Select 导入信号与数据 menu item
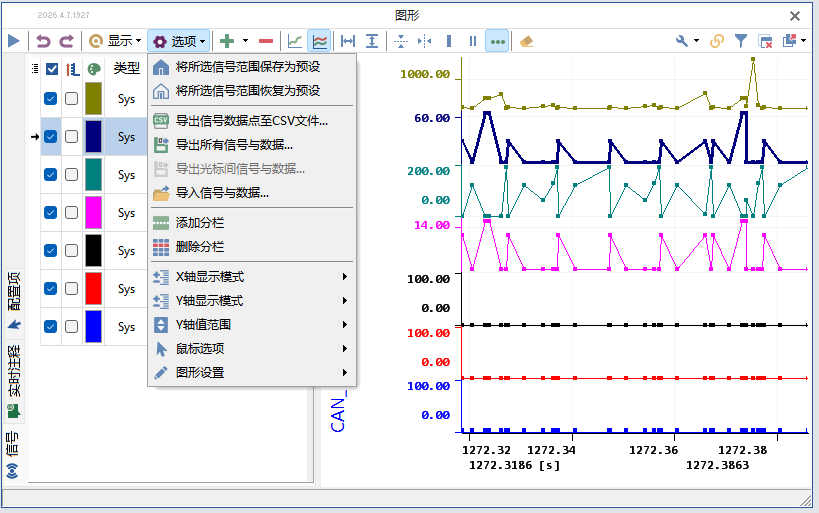This screenshot has height=513, width=819. pos(252,193)
